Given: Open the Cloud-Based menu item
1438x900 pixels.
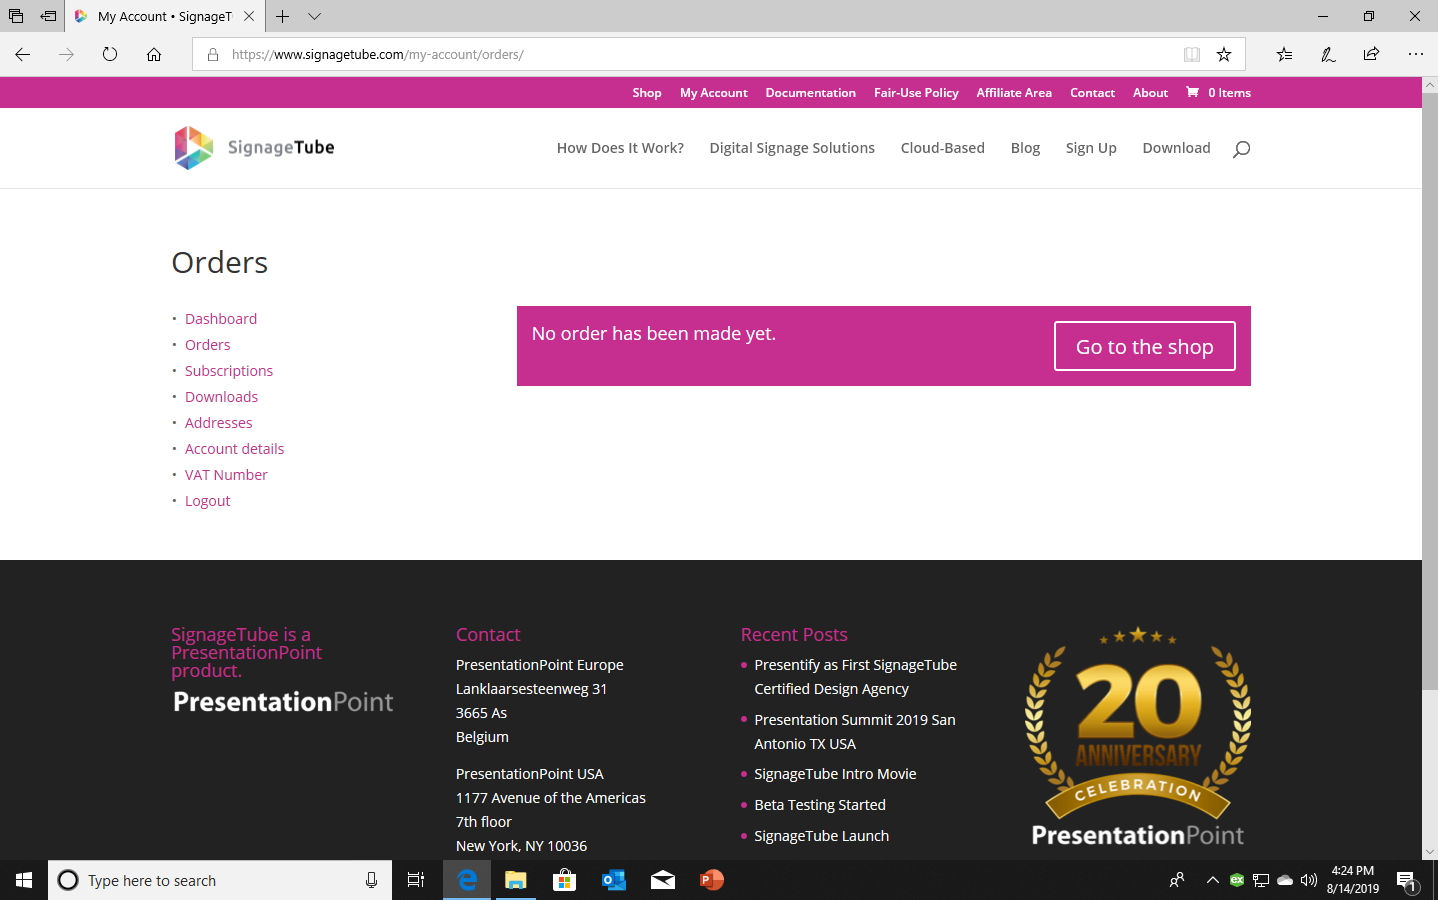Looking at the screenshot, I should [x=943, y=148].
